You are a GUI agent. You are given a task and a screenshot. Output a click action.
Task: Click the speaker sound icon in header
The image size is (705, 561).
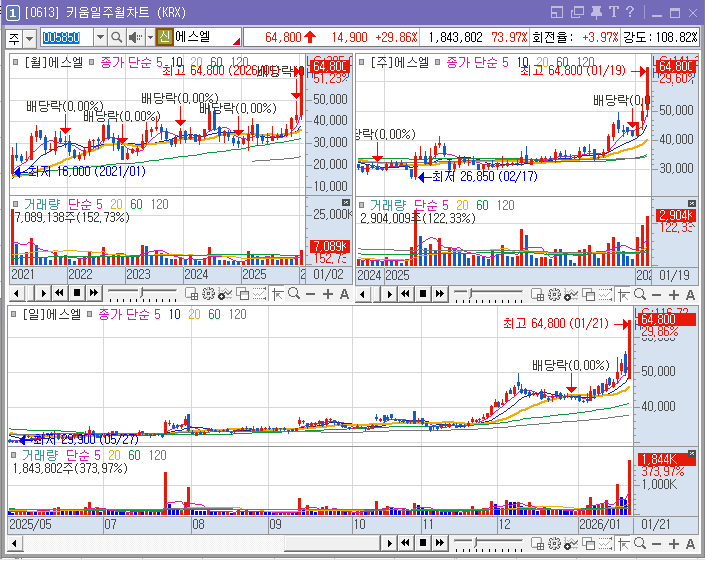[x=135, y=37]
